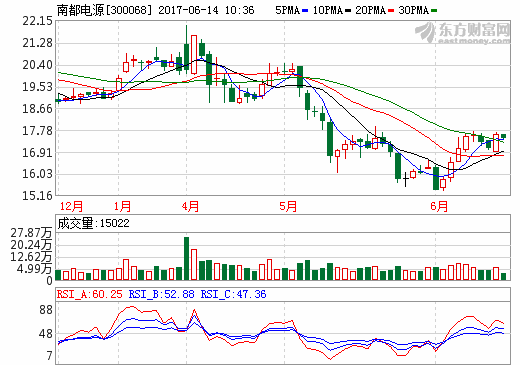
Task: Click the 19.53 price axis label
Action: [38, 87]
